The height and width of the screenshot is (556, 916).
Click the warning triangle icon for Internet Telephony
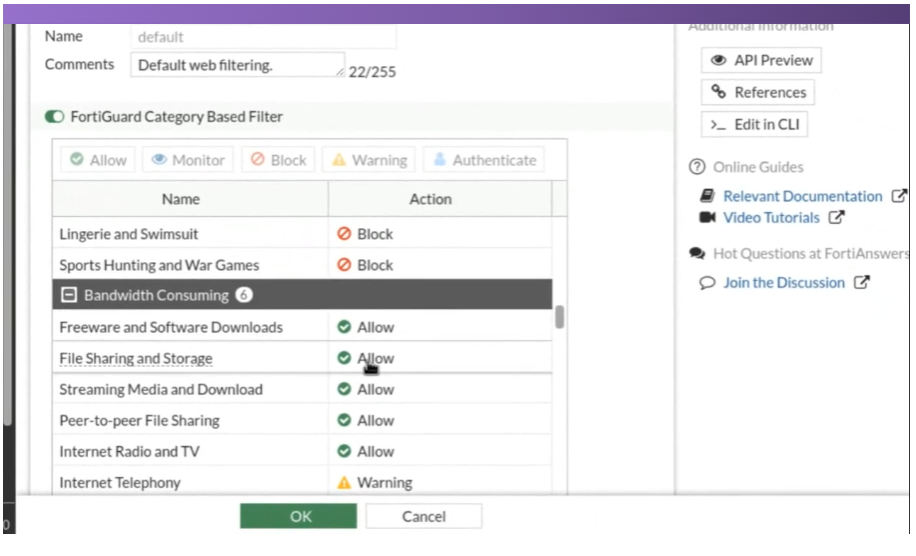[344, 482]
